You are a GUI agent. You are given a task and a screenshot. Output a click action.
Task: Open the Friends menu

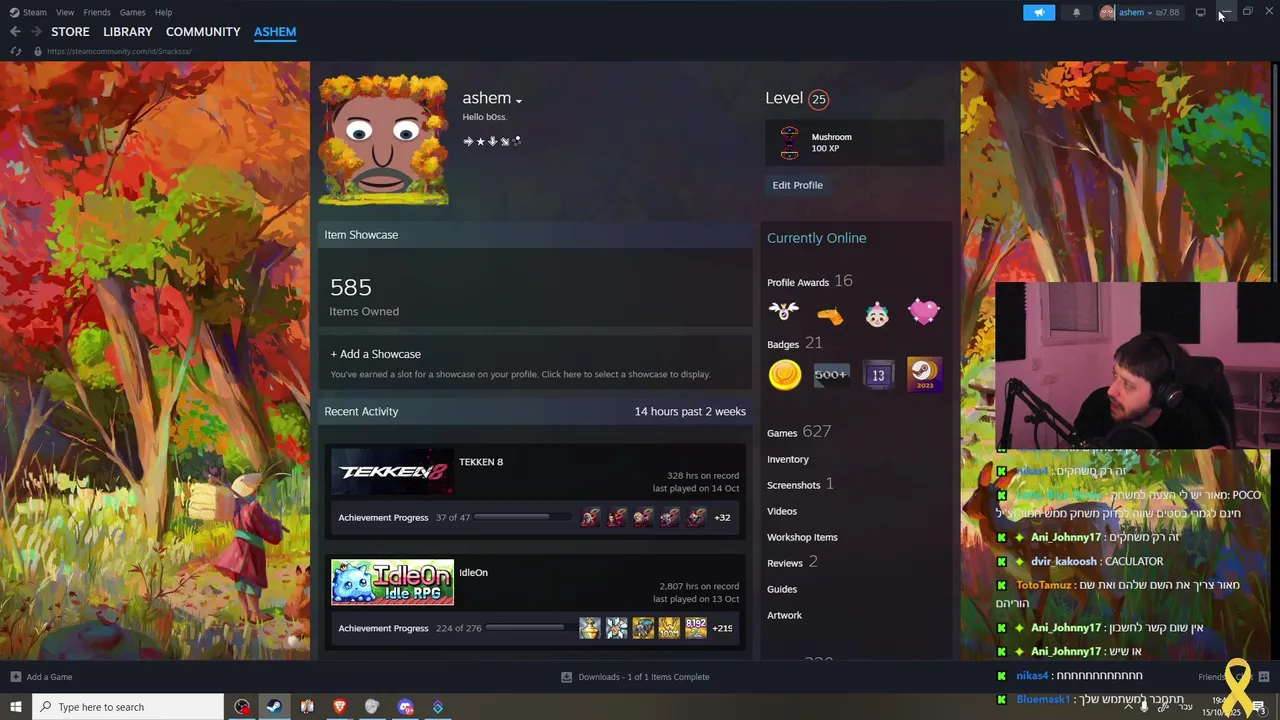pyautogui.click(x=97, y=12)
